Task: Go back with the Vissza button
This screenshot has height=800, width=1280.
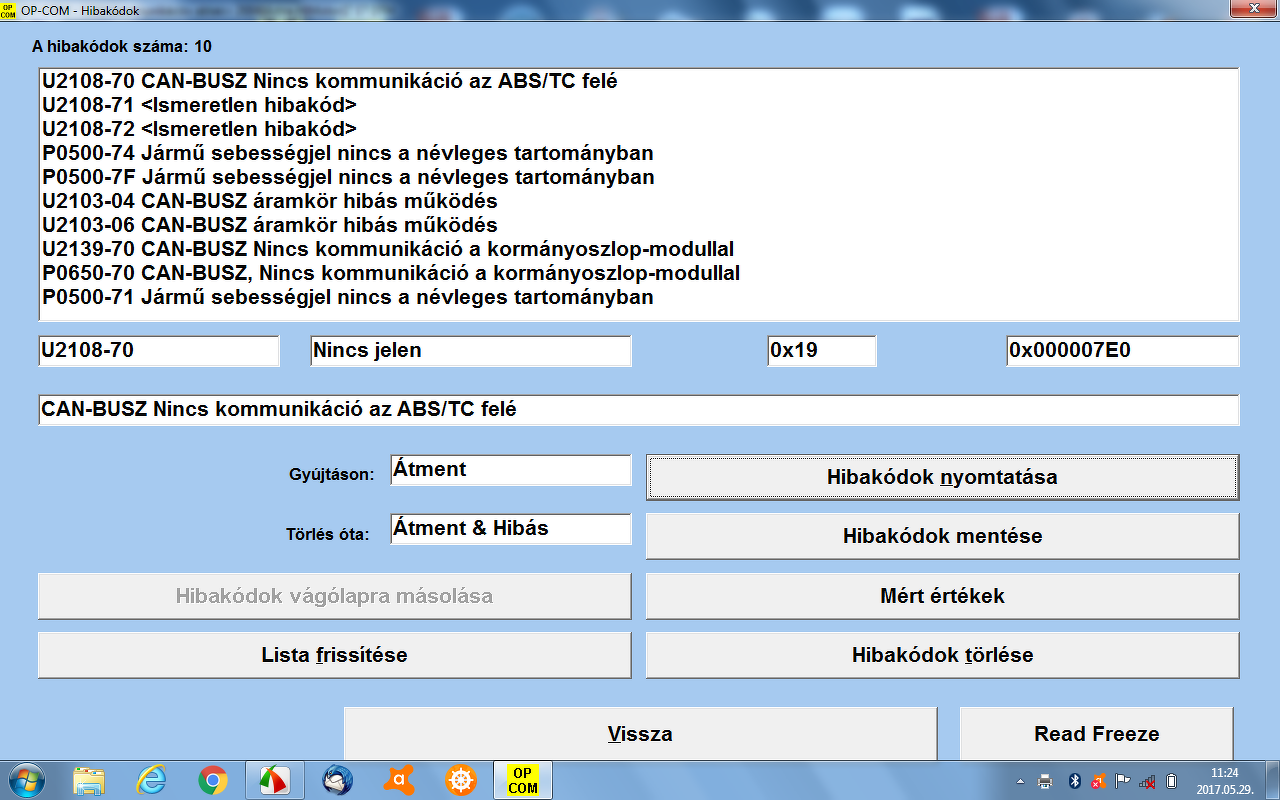Action: [x=640, y=734]
